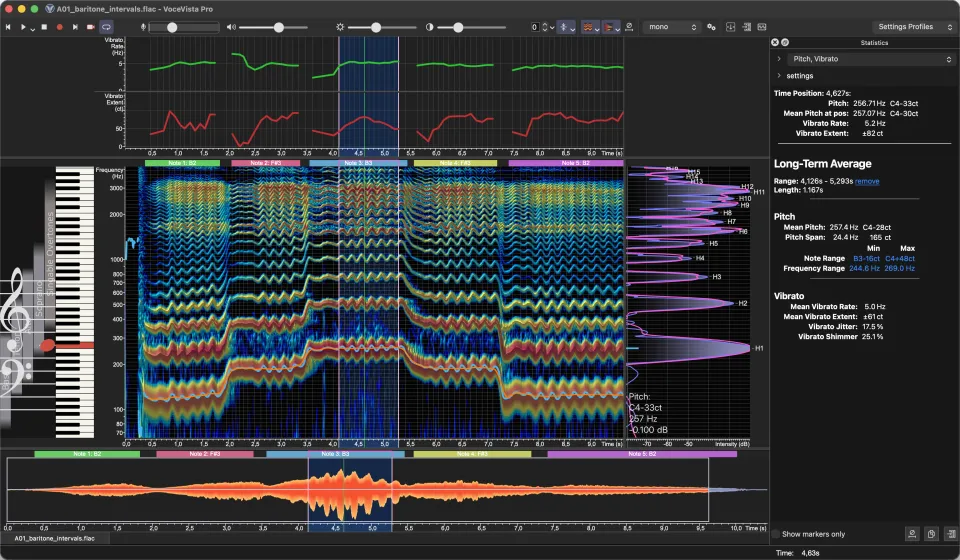This screenshot has height=560, width=960.
Task: Select the Note 4: F#3 marker above spectrogram
Action: pyautogui.click(x=456, y=163)
